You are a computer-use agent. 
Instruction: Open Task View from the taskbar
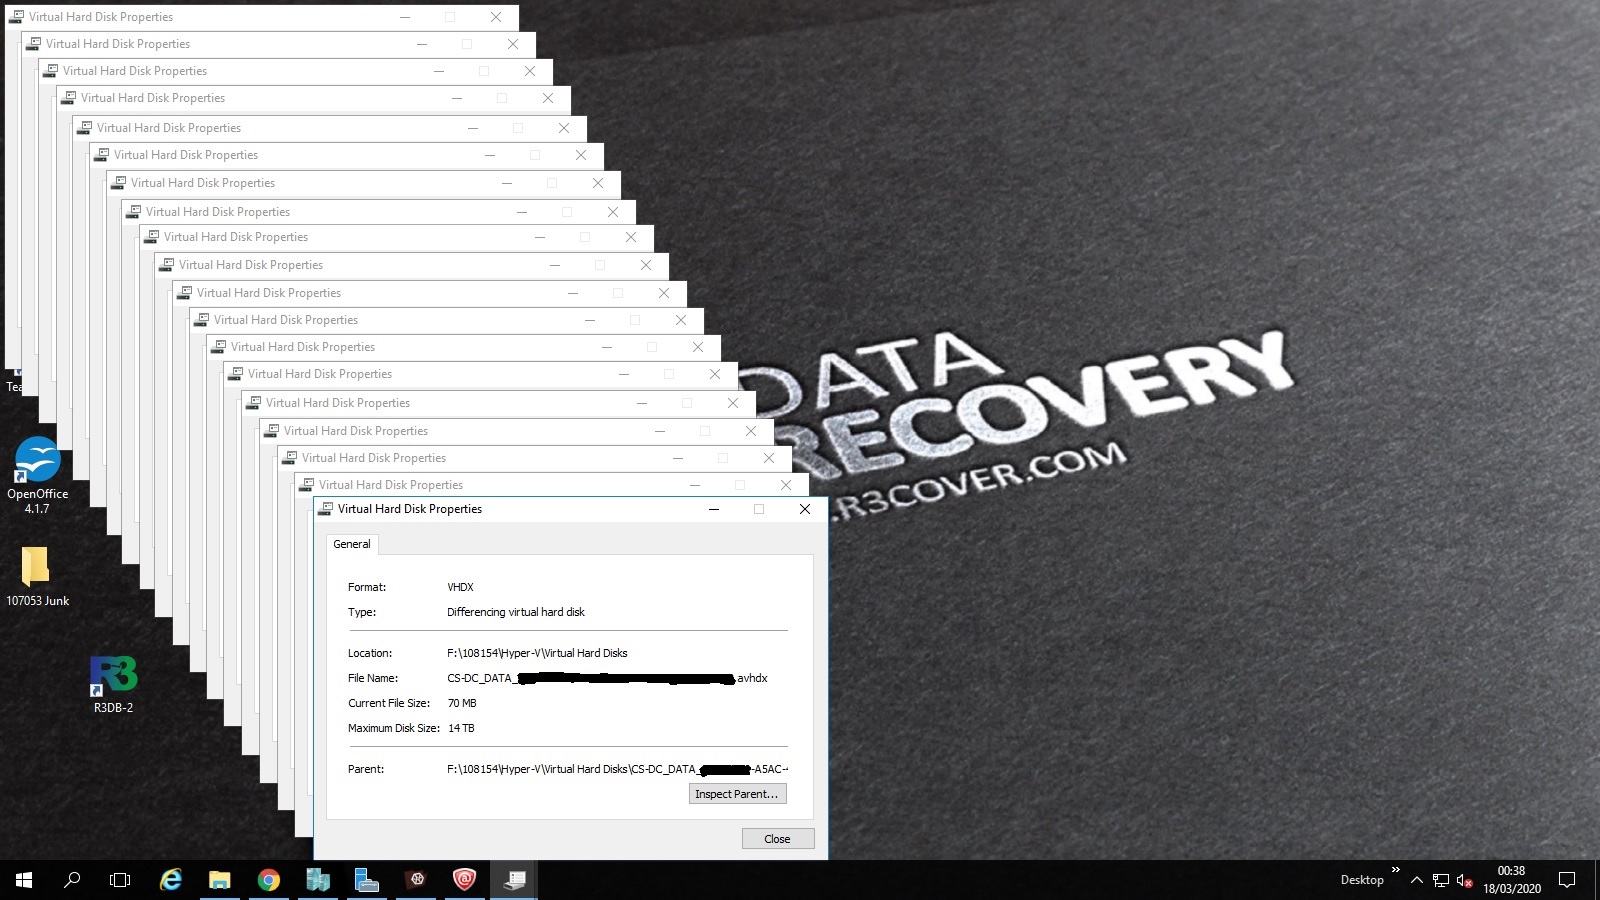pyautogui.click(x=120, y=880)
